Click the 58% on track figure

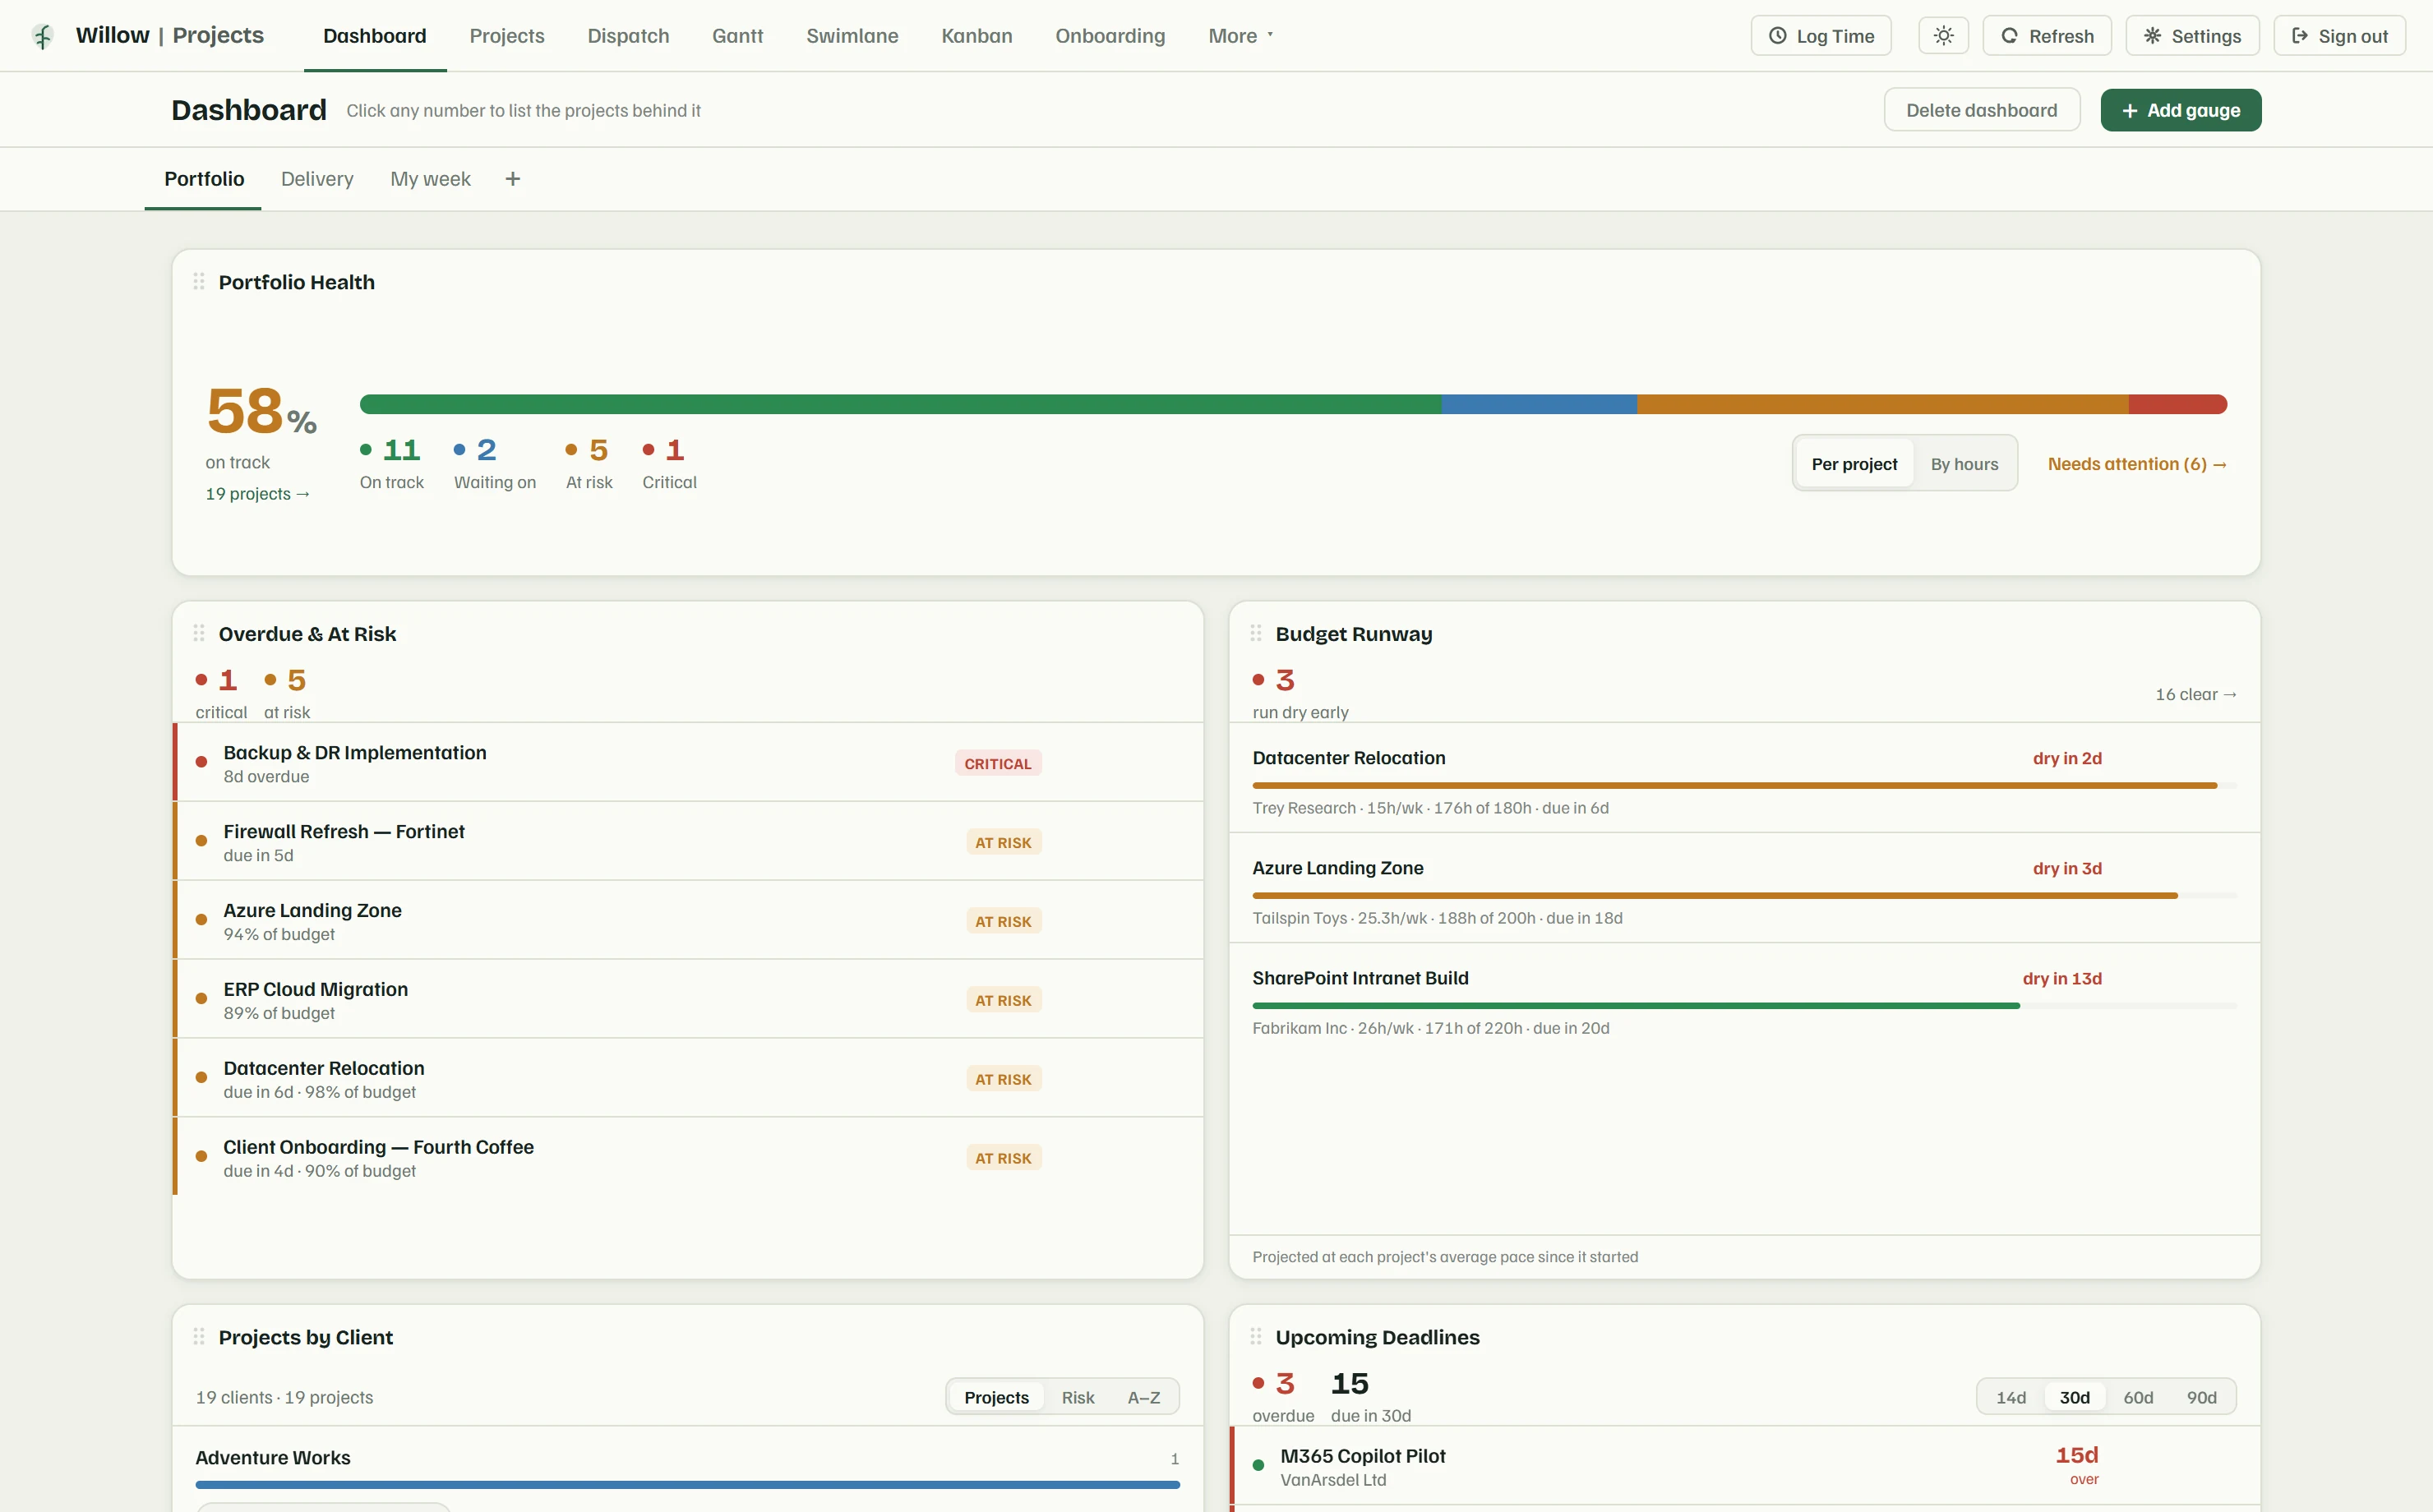[261, 411]
